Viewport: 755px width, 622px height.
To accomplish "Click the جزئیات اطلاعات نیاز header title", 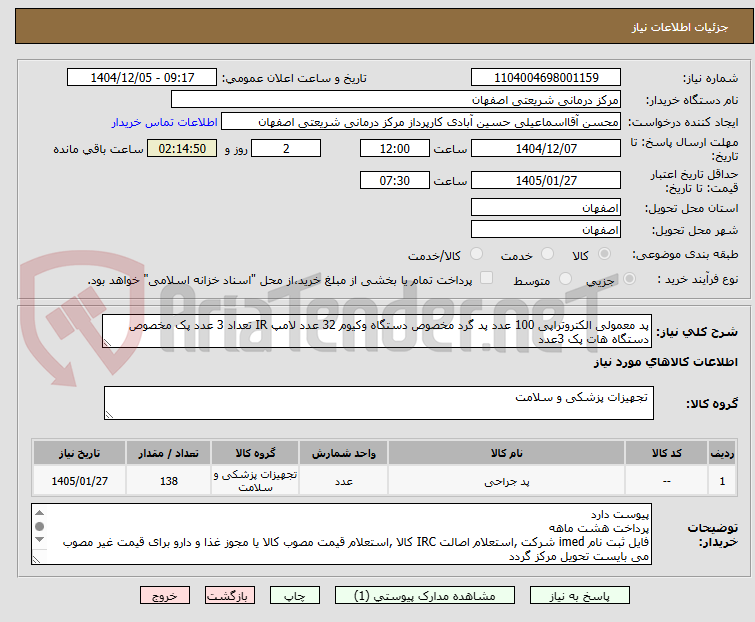I will click(x=680, y=27).
